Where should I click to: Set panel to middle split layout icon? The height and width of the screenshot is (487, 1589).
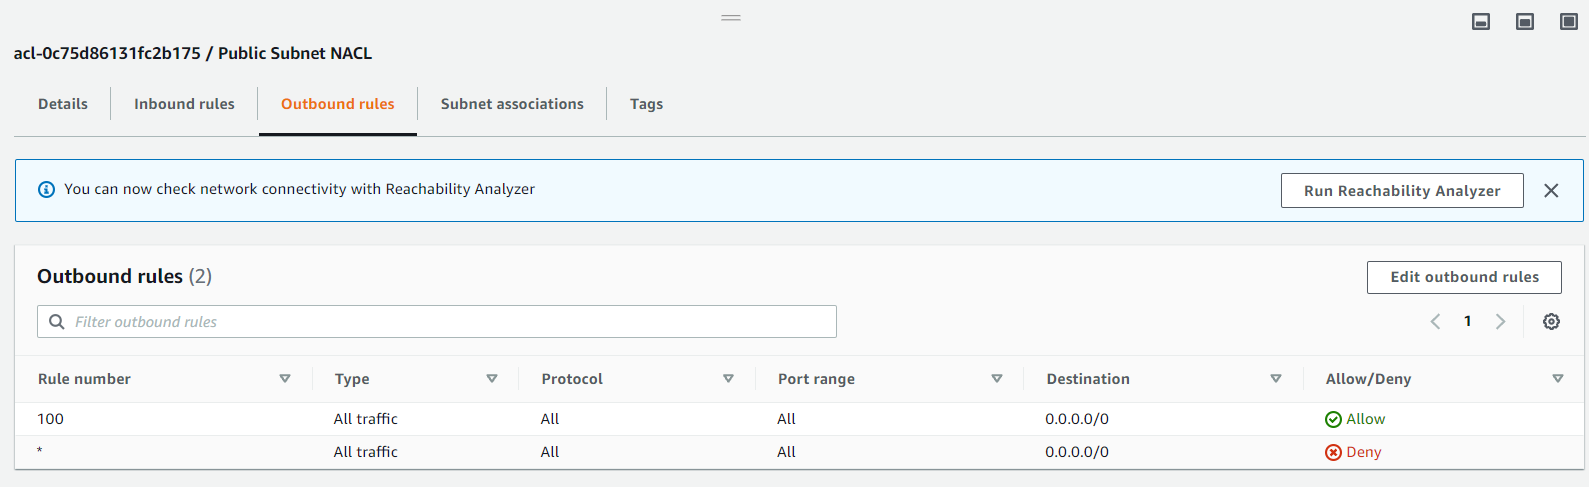[x=1525, y=22]
